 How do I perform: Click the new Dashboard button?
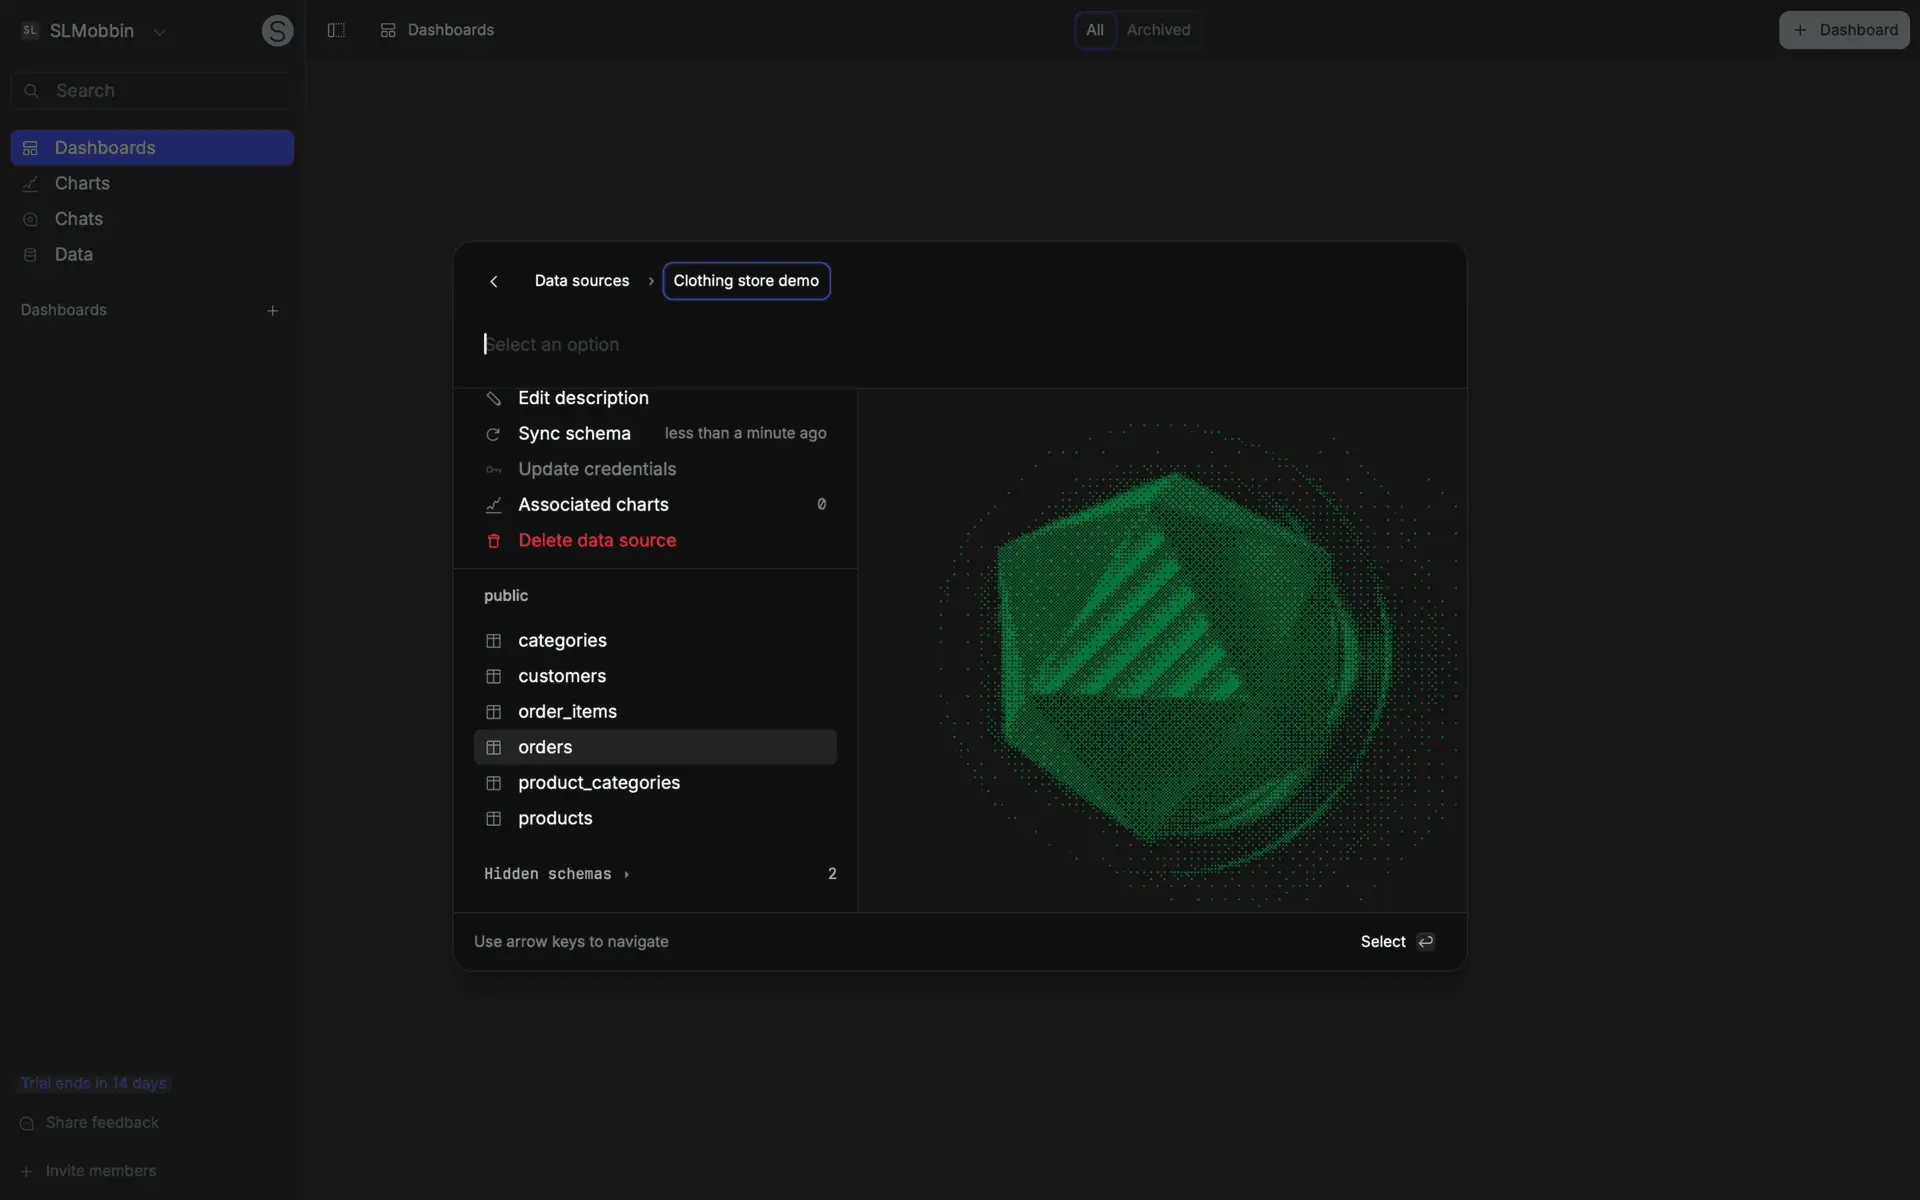[1844, 30]
